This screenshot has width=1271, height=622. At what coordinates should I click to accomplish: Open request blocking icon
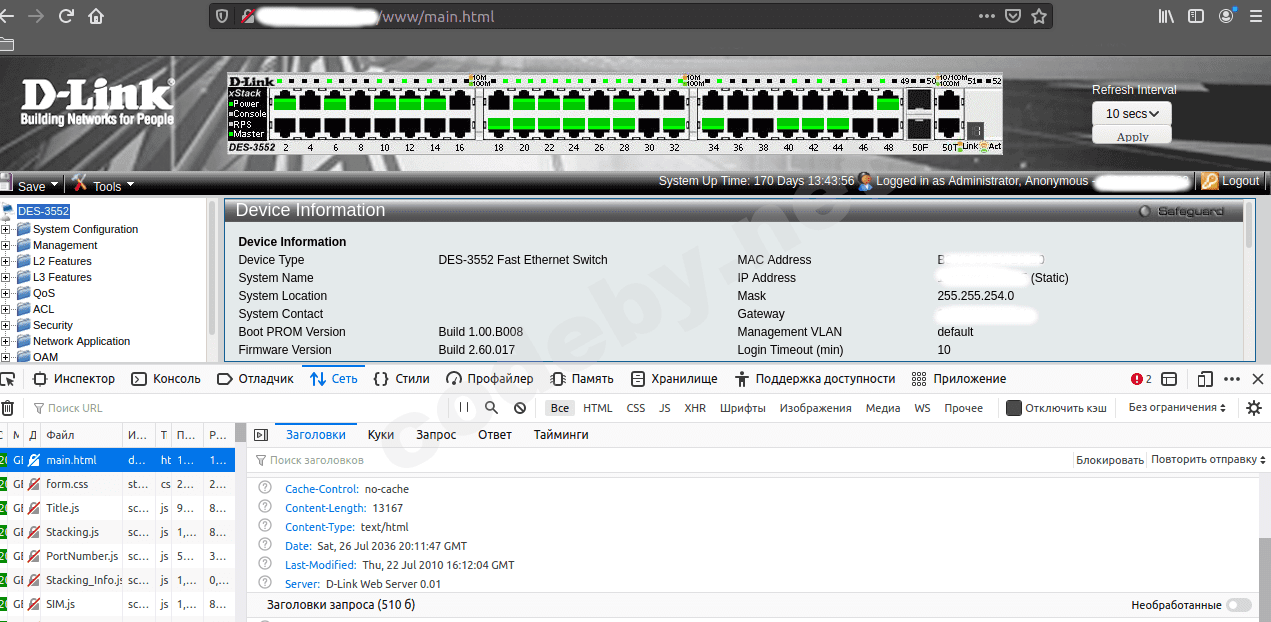tap(519, 408)
